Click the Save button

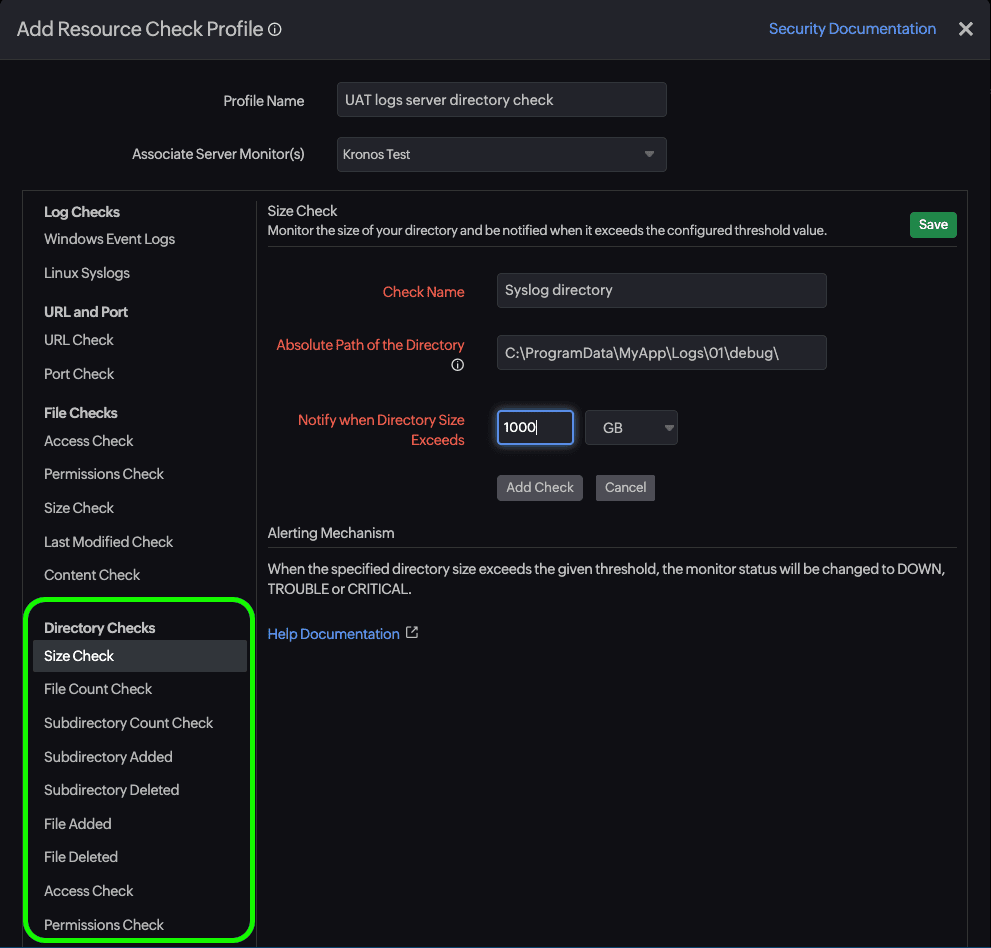point(932,224)
